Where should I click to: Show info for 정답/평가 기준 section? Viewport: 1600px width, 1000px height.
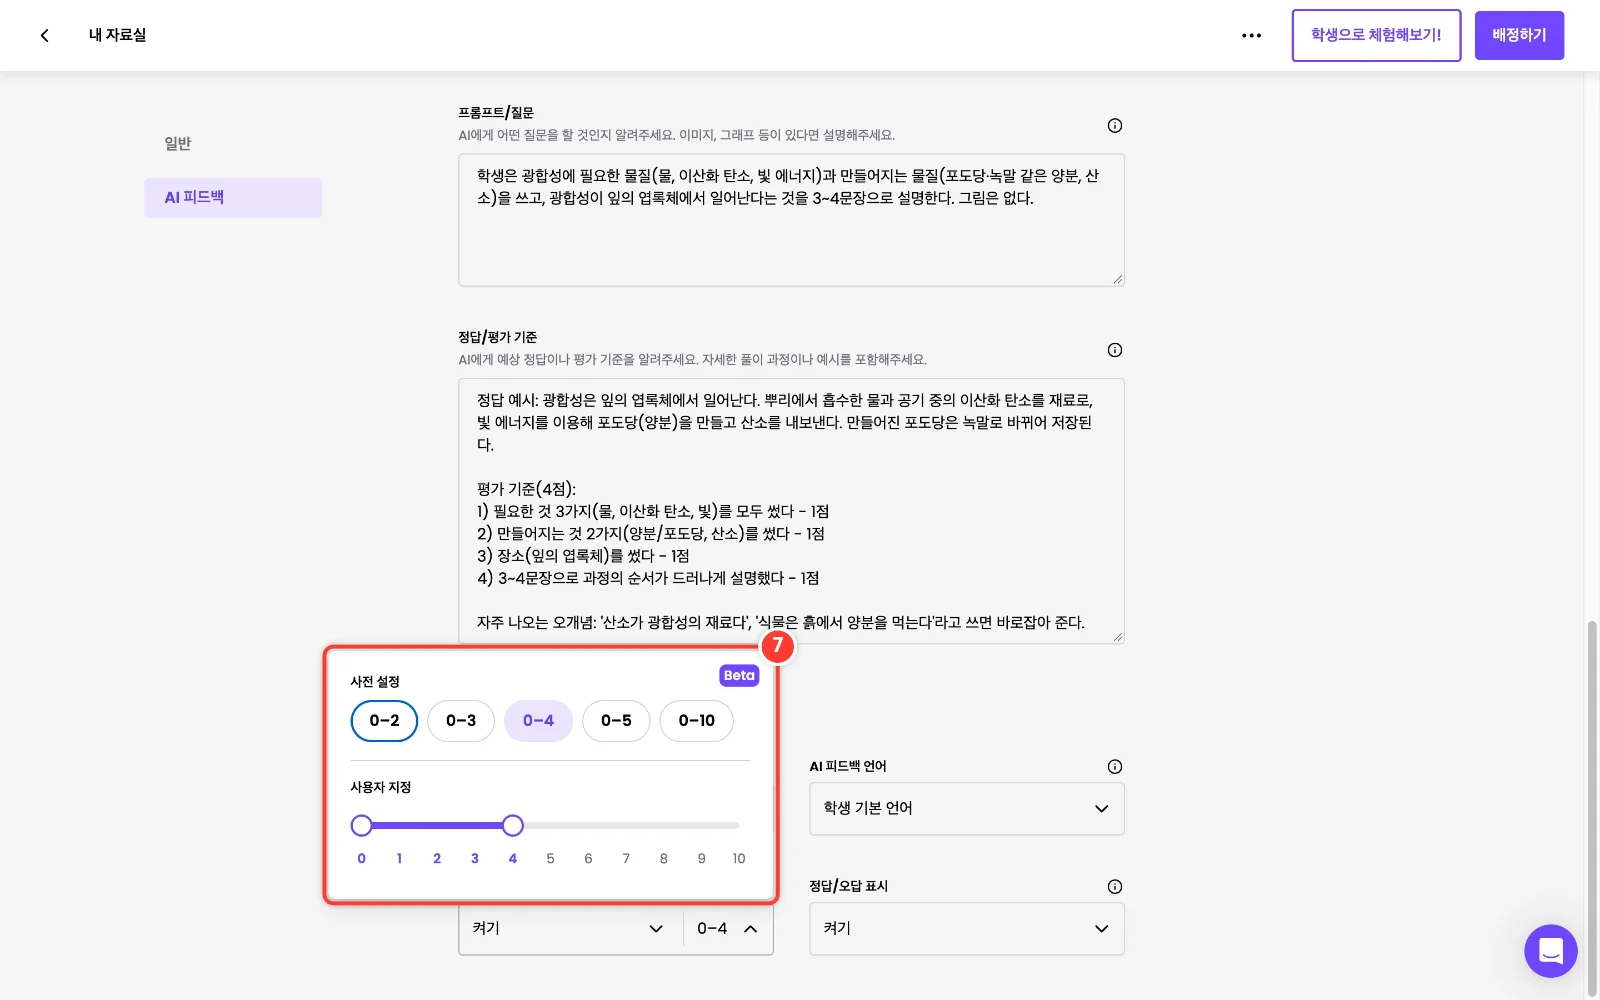(1114, 350)
